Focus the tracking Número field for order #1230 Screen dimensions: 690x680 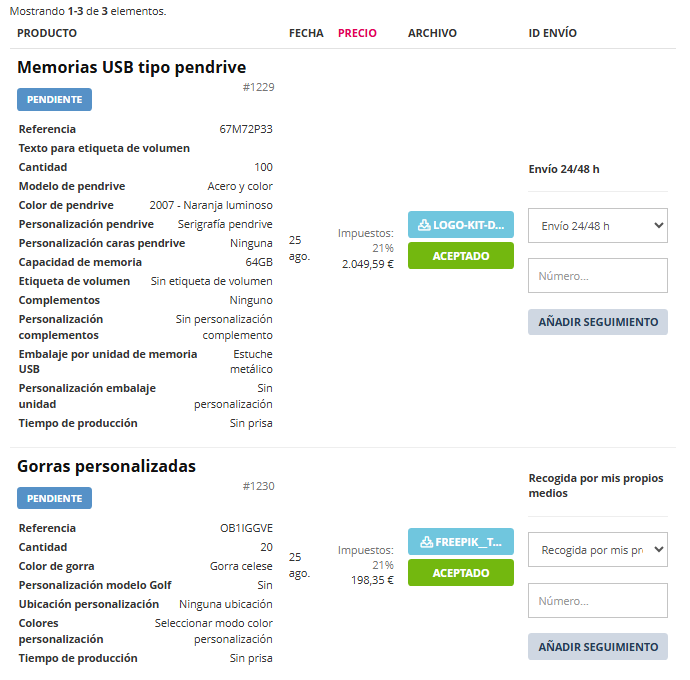click(597, 601)
